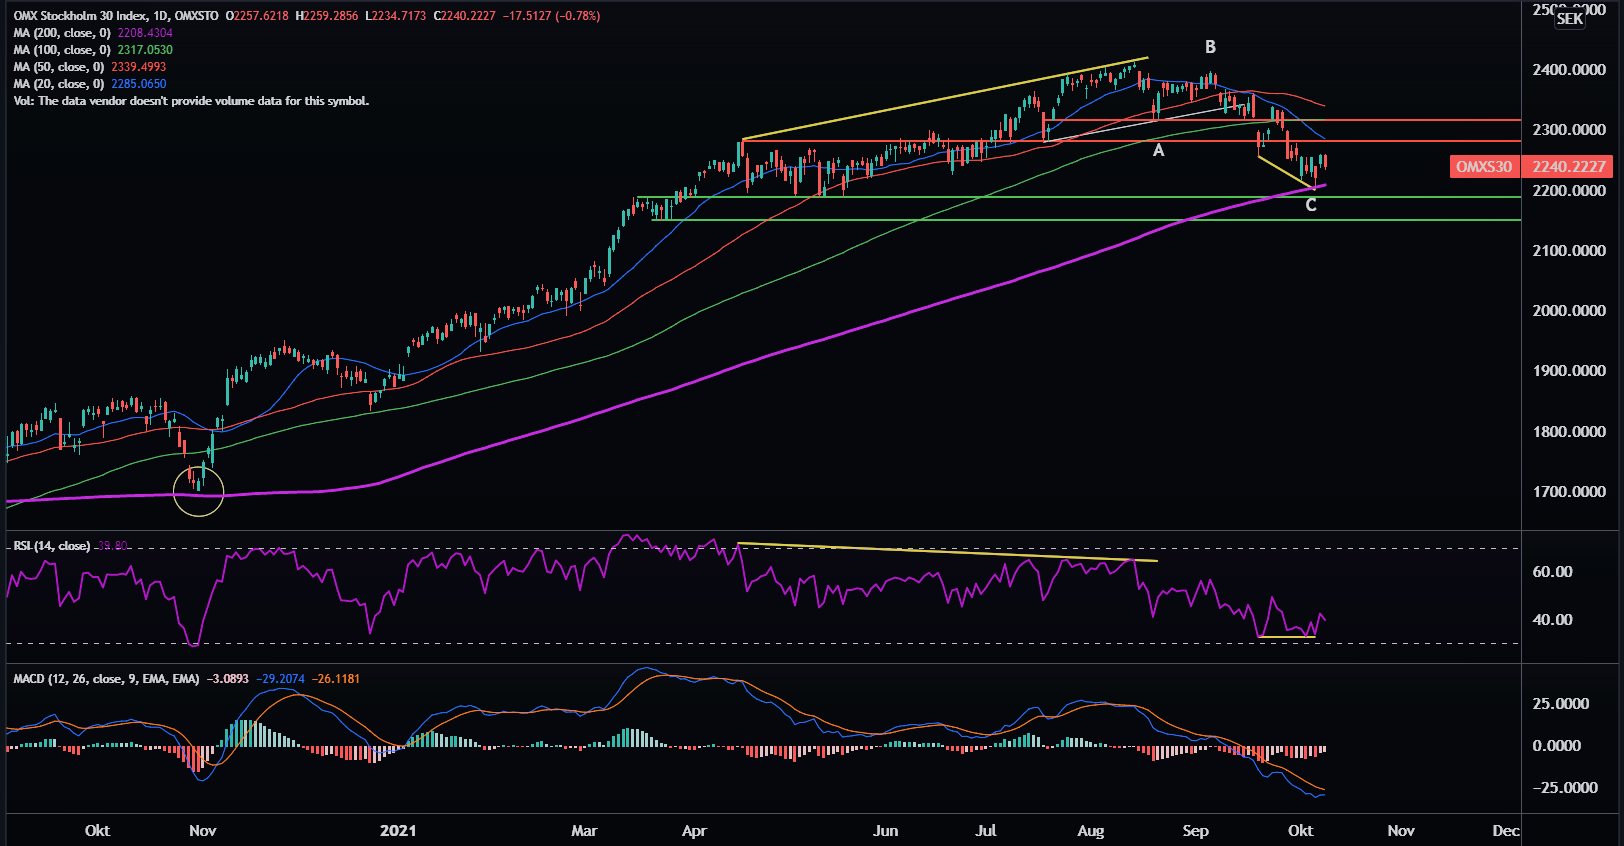
Task: Click the Sep label on time axis
Action: pyautogui.click(x=1195, y=831)
